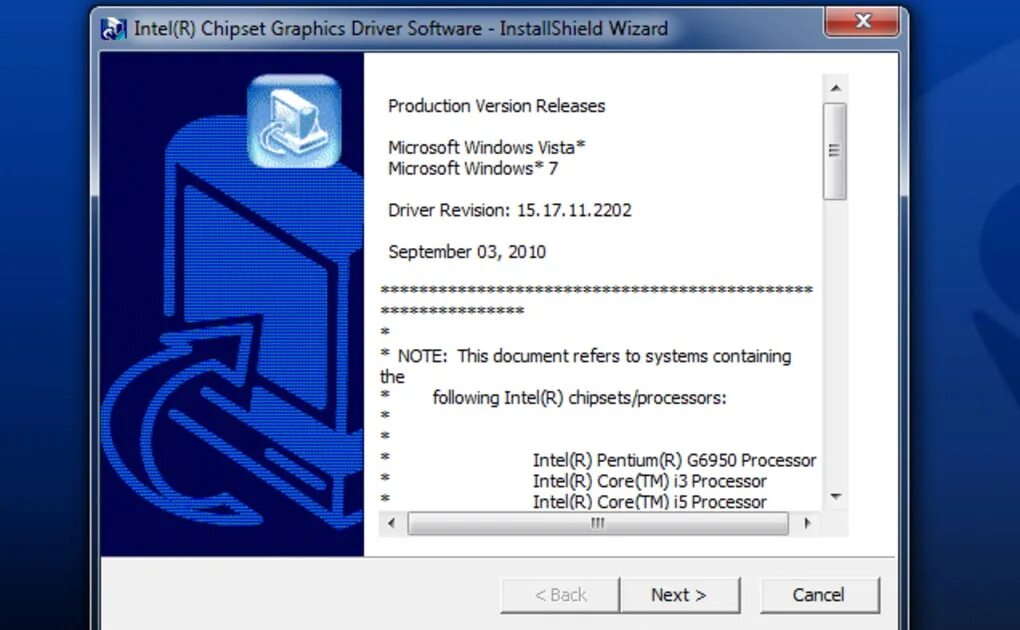
Task: Click 'Microsoft Windows Vista*' line
Action: click(x=487, y=148)
